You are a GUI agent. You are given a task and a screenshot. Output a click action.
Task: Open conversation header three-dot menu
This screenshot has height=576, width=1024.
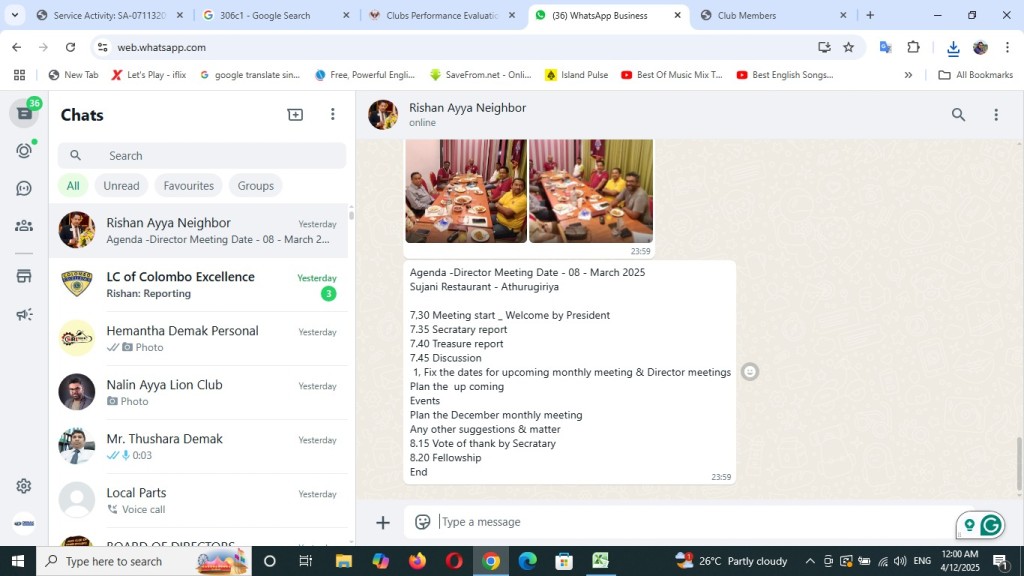point(996,115)
